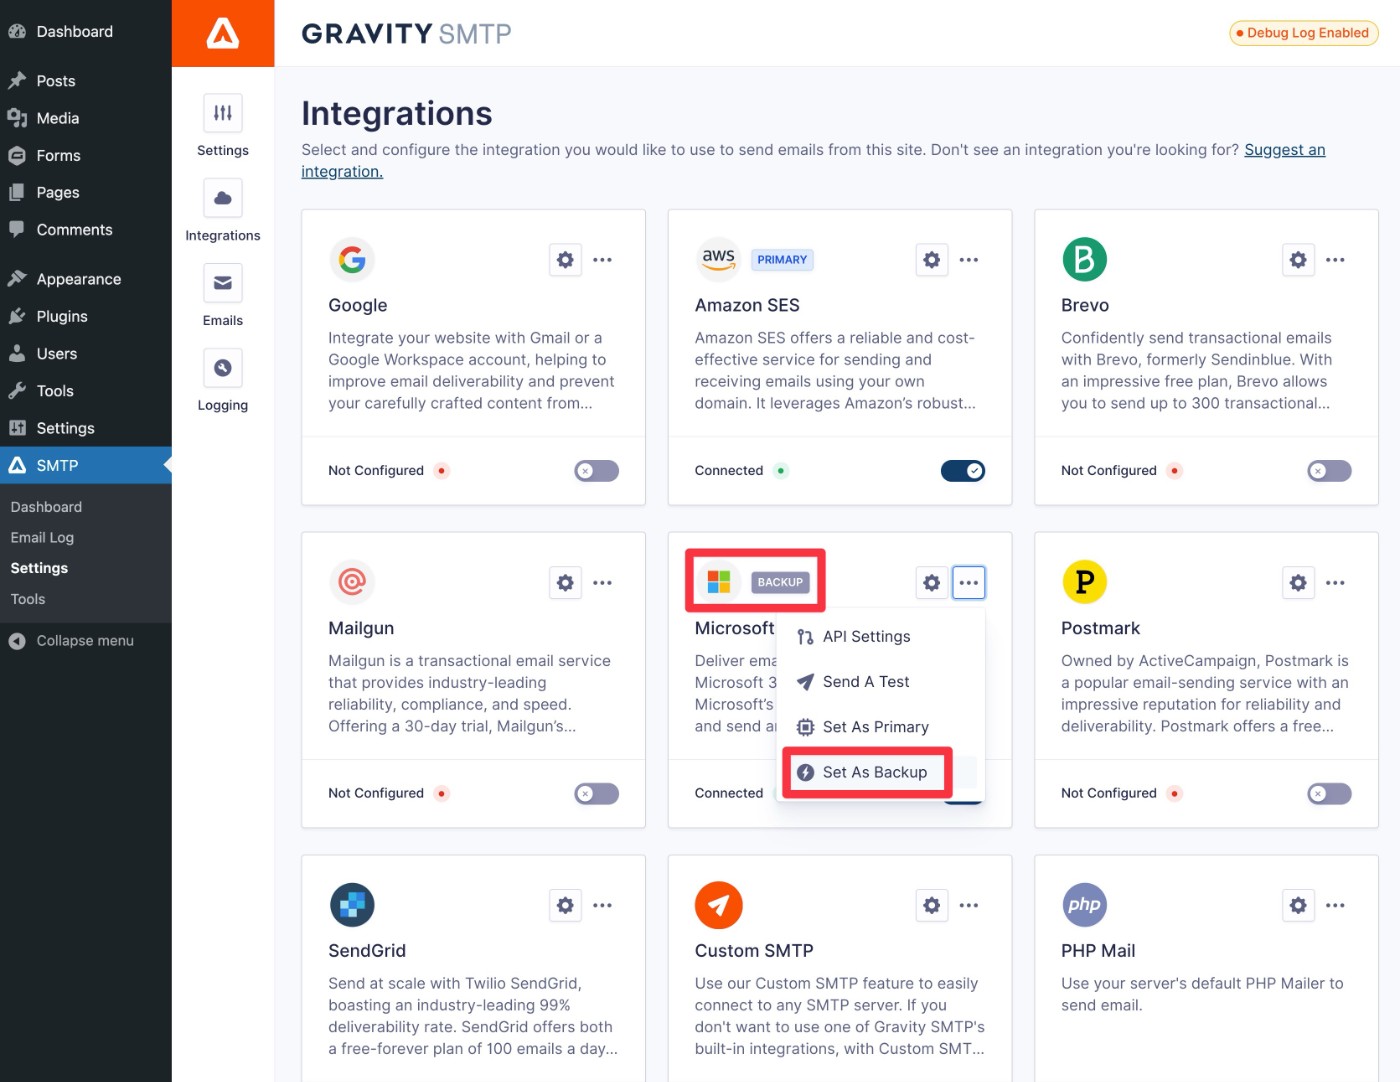Open SendGrid gear settings
Viewport: 1400px width, 1082px height.
point(565,906)
